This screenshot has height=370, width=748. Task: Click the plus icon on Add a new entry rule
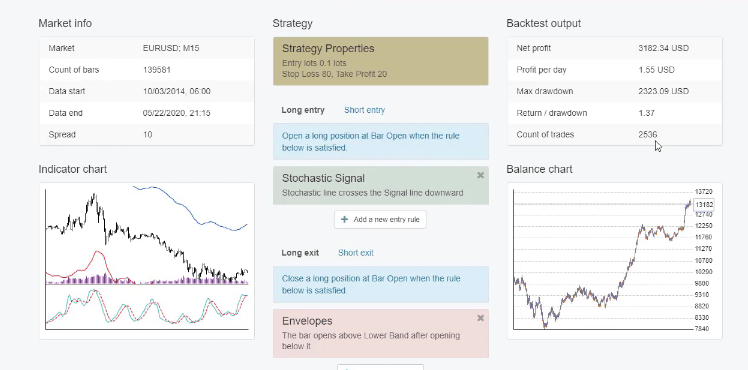(345, 220)
